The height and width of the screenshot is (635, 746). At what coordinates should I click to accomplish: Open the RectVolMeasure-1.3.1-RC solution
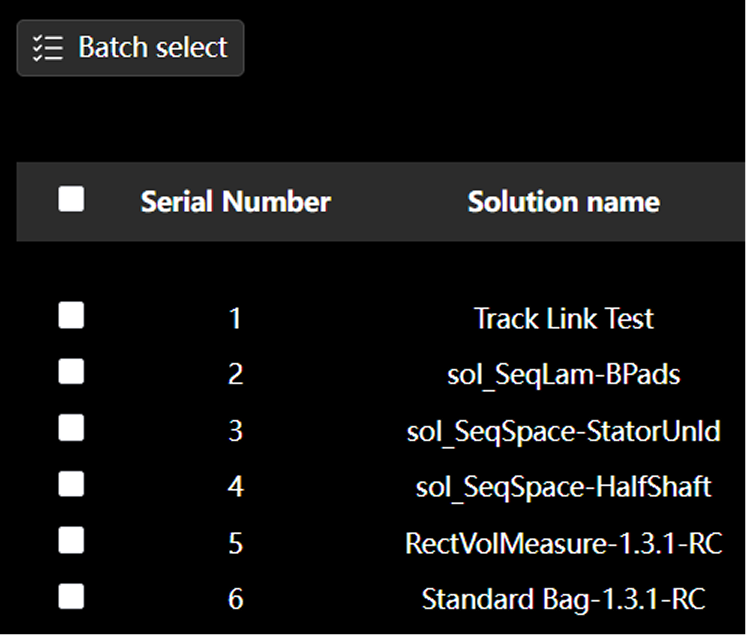click(x=563, y=543)
